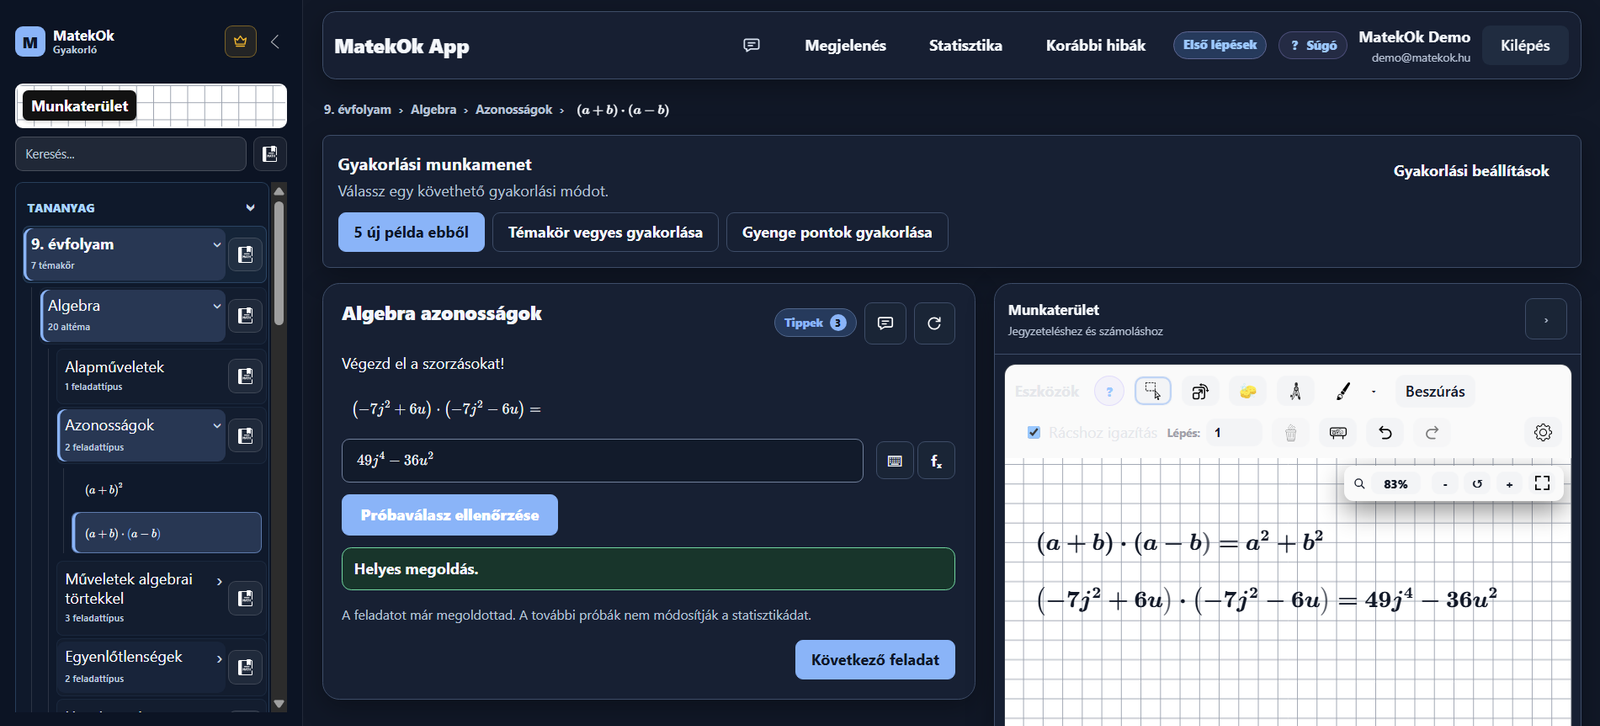Toggle fullscreen workspace view
1600x726 pixels.
pos(1542,483)
